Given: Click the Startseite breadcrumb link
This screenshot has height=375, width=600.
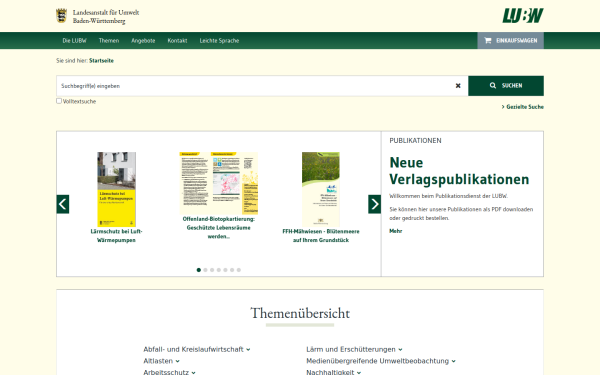Looking at the screenshot, I should click(x=101, y=60).
